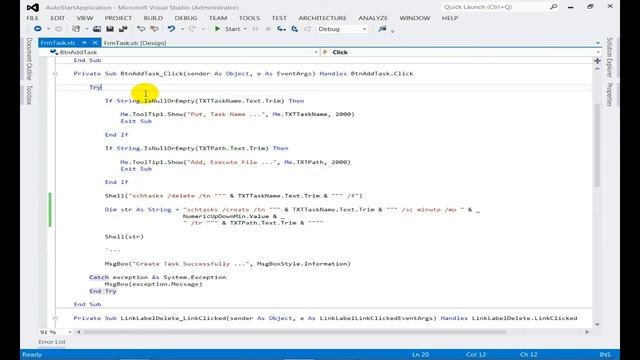Toggle the pin on FrmTask.vb tab
The image size is (640, 360).
coord(84,42)
